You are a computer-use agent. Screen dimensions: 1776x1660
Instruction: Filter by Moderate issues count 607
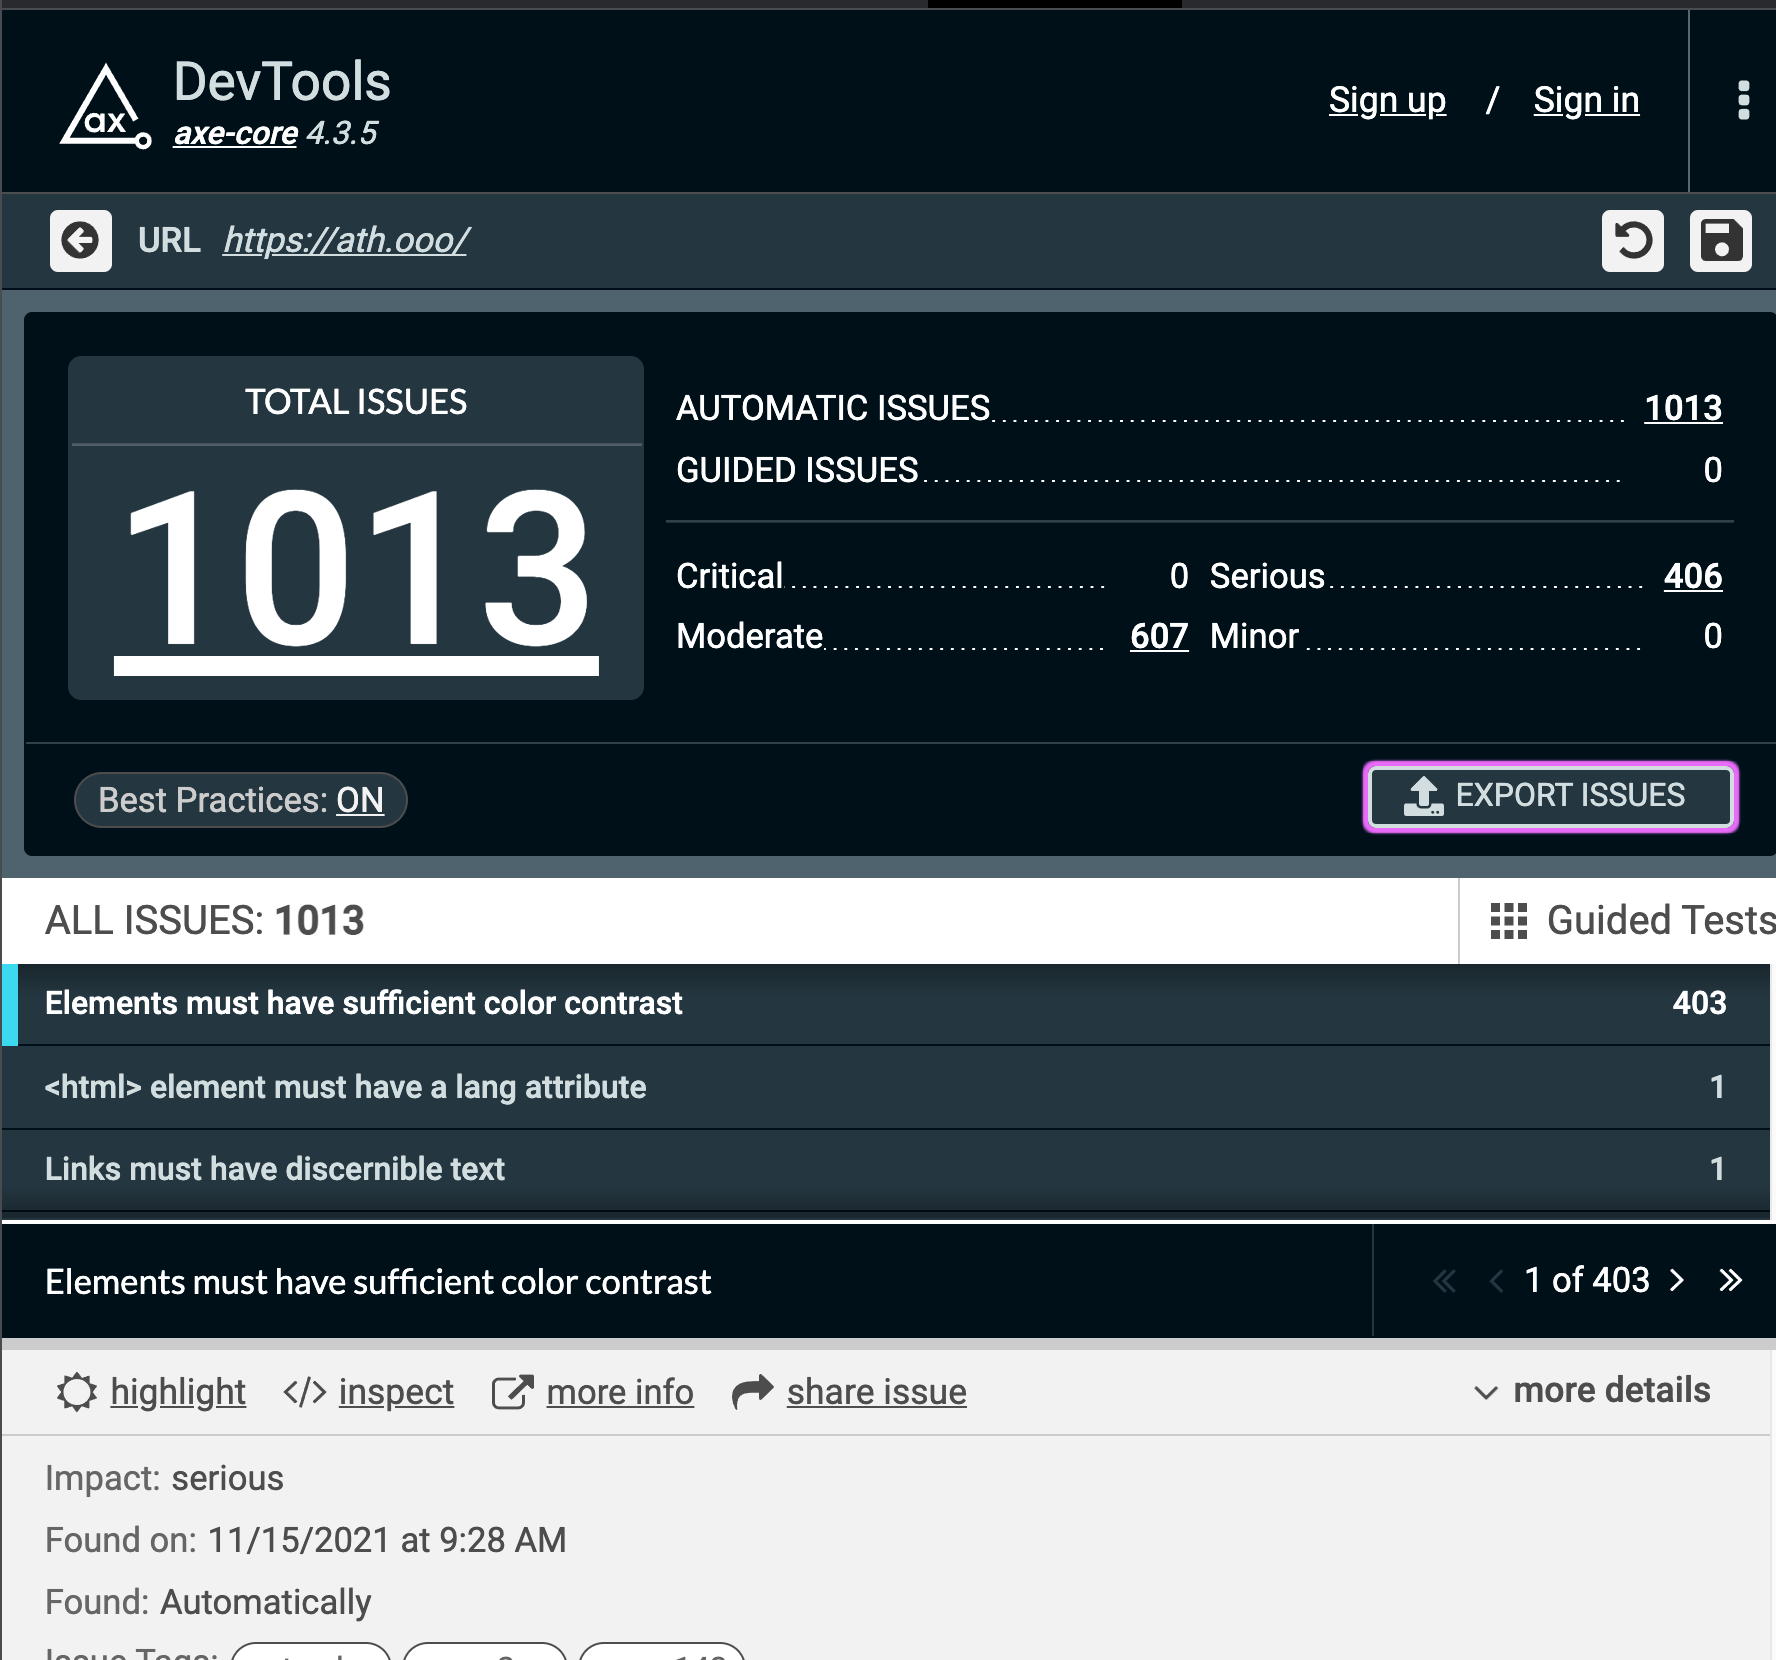point(1159,636)
